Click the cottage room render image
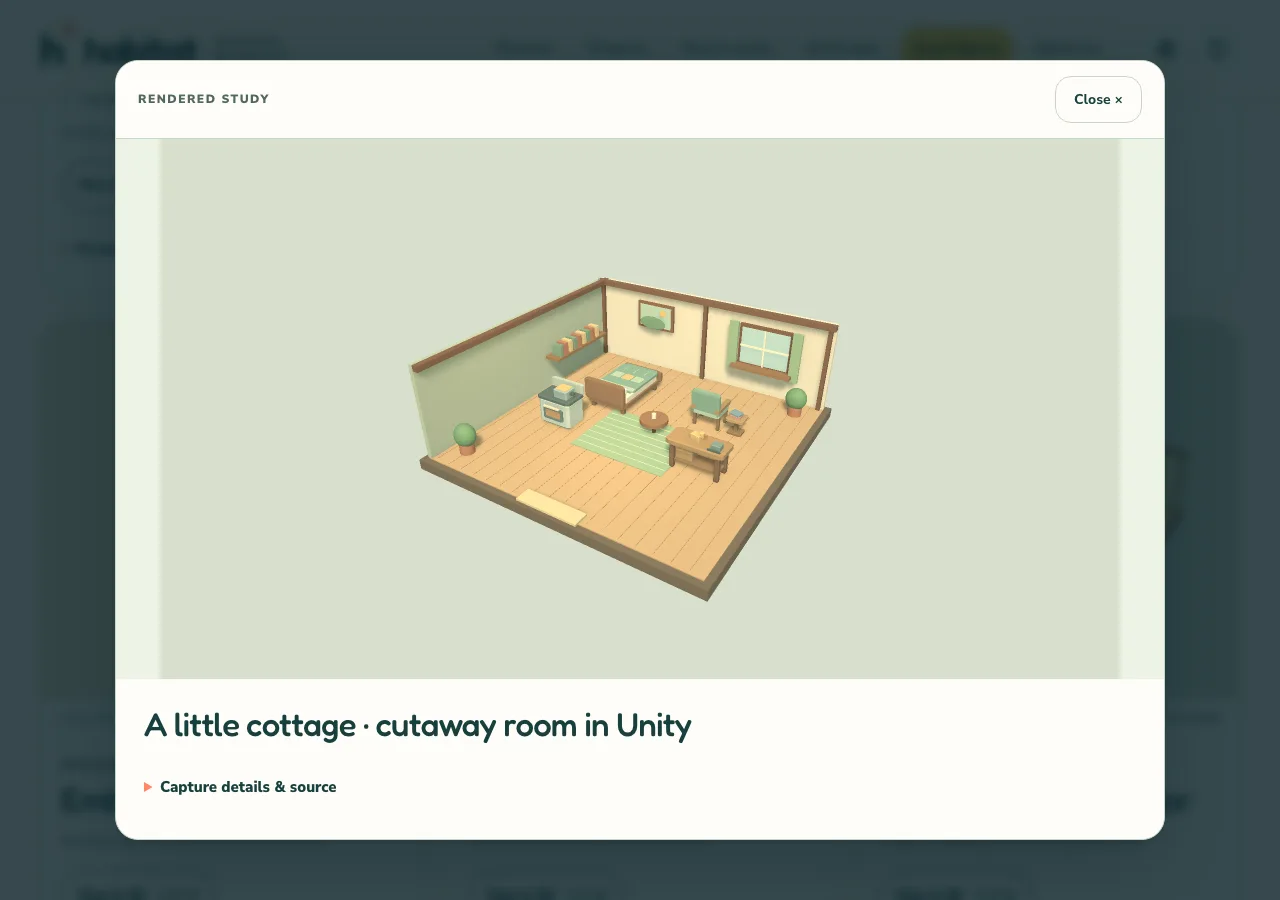The image size is (1280, 900). click(x=640, y=409)
